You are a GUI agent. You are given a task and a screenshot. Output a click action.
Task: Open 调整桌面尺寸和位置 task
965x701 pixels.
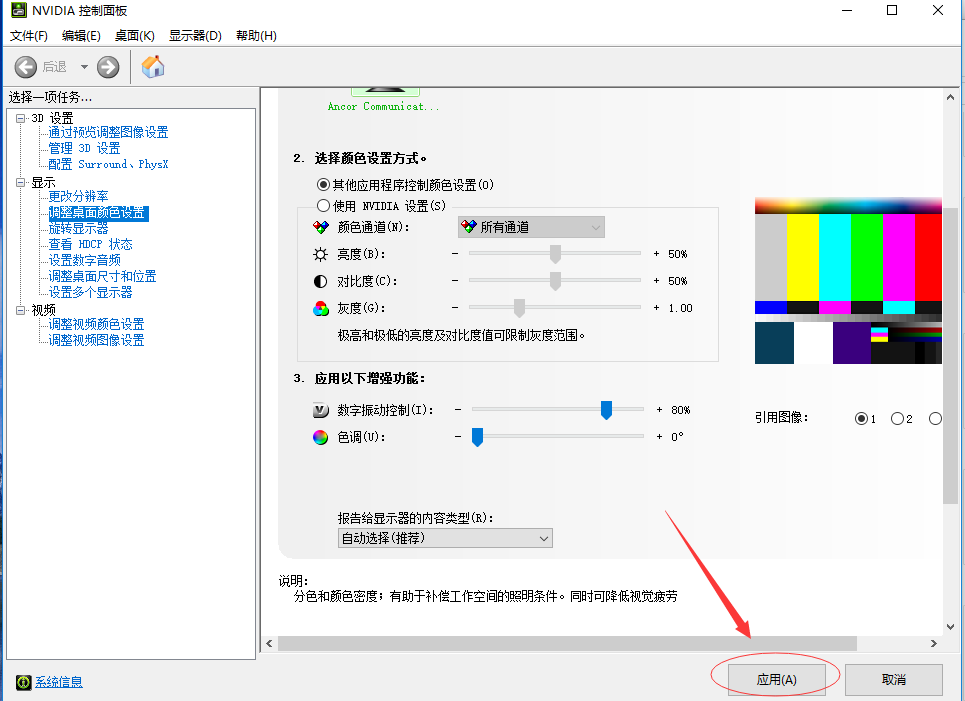click(x=102, y=276)
